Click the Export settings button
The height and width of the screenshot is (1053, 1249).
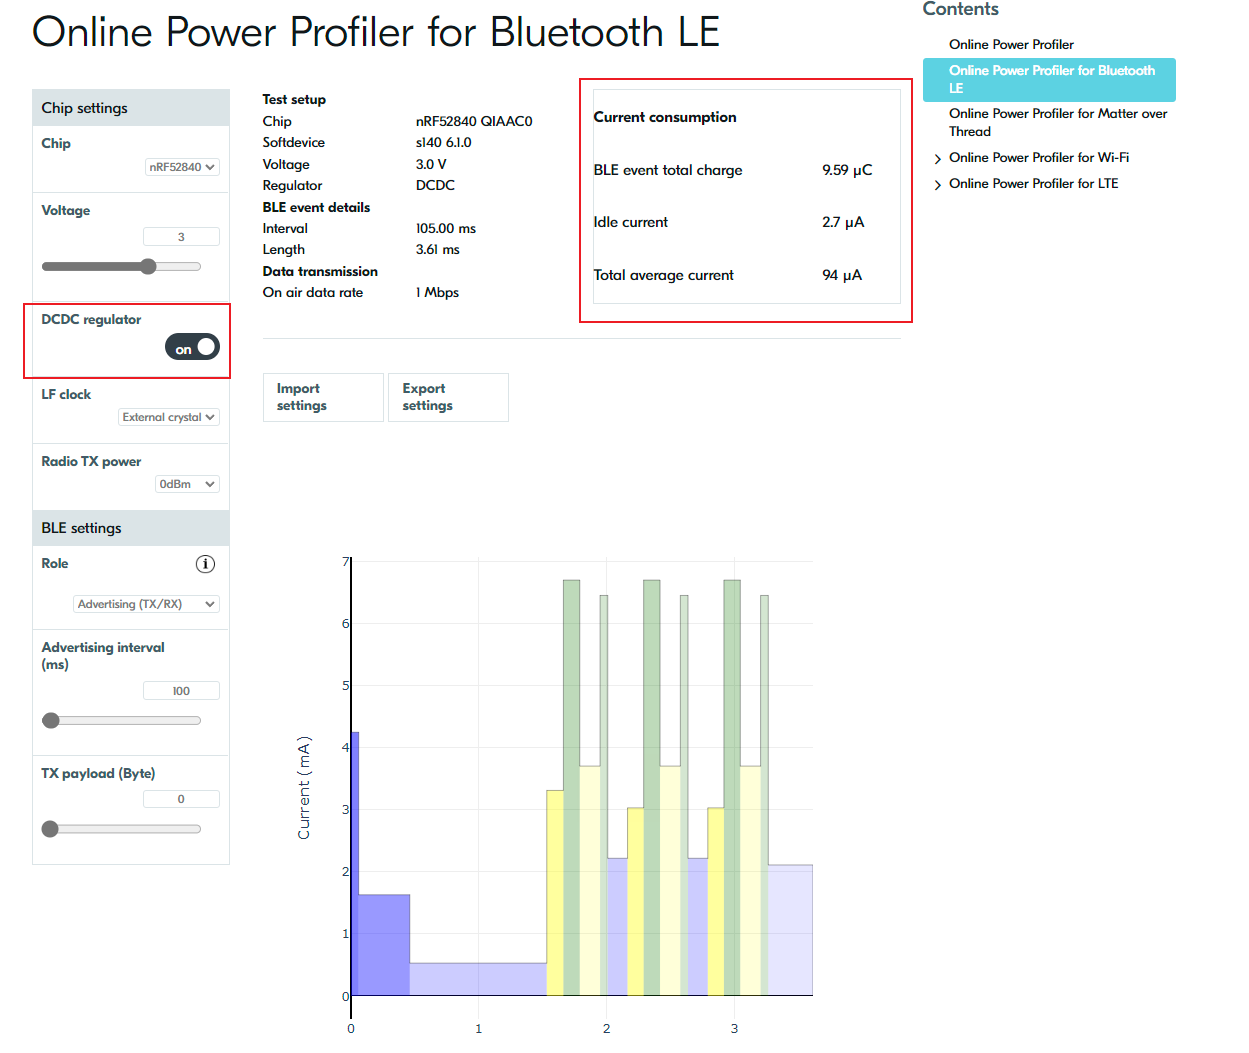448,397
